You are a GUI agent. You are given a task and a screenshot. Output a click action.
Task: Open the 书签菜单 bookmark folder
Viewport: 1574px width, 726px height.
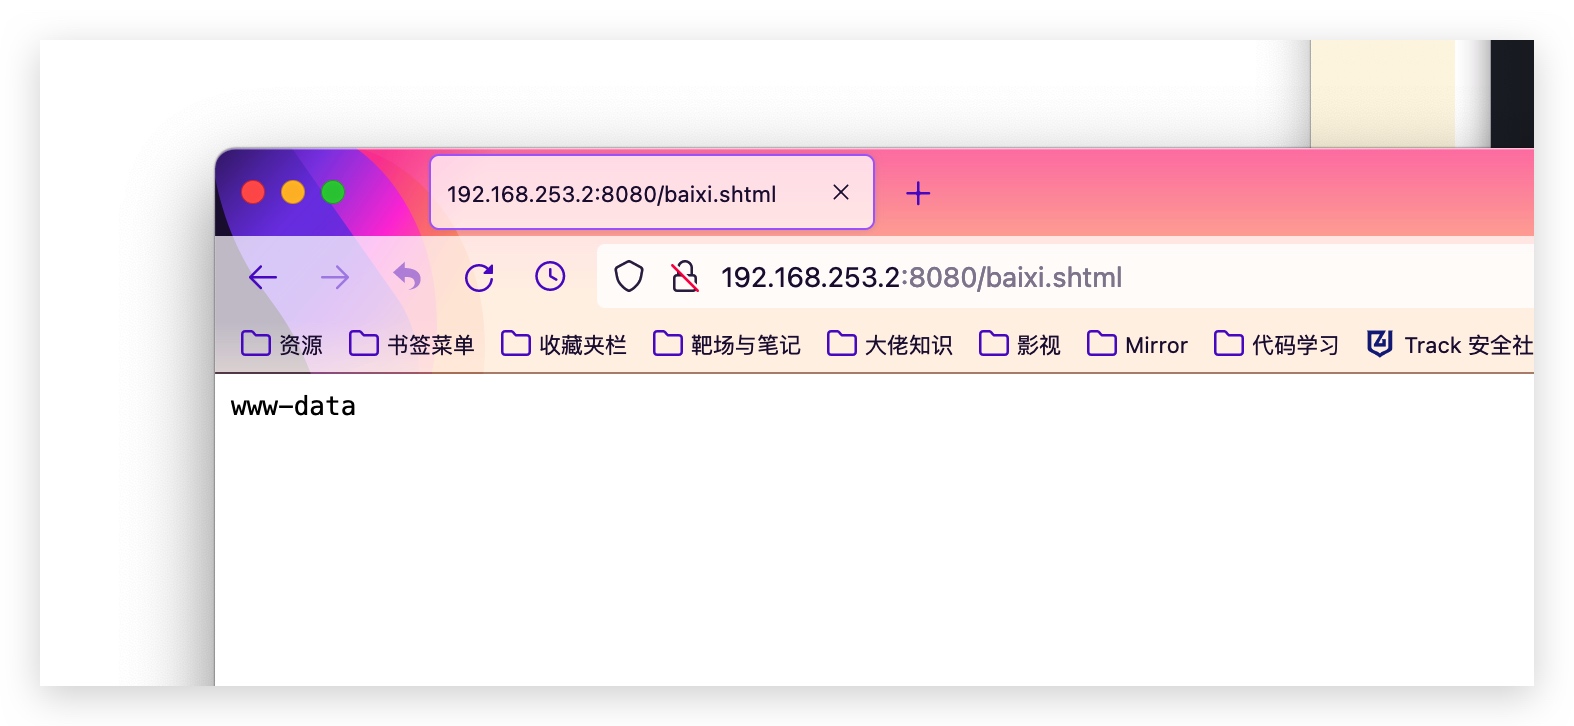click(412, 345)
